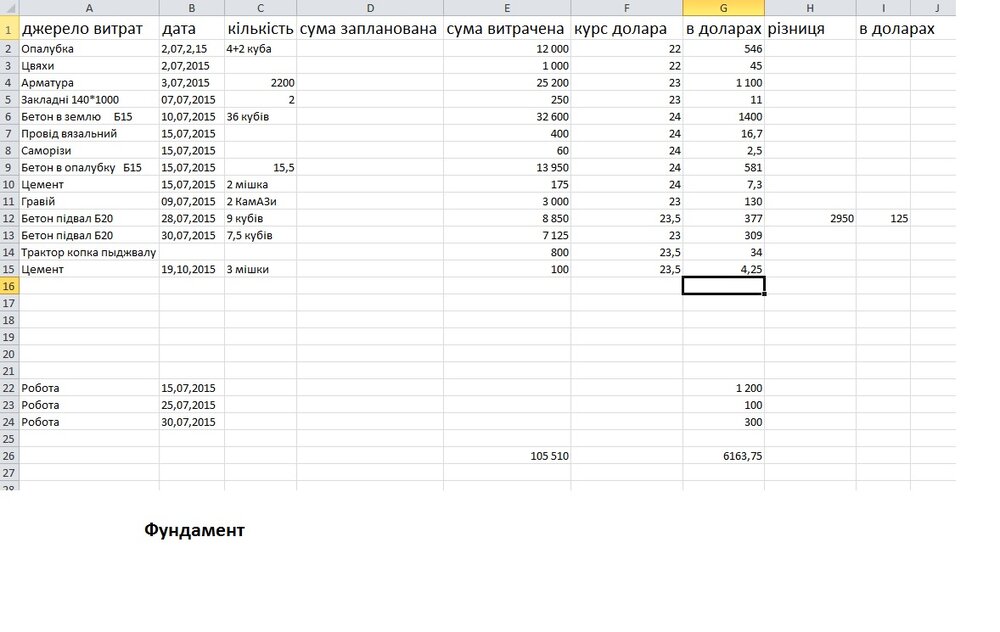Select the quantity cell '3 мішки'
The image size is (1000, 632).
(x=260, y=269)
